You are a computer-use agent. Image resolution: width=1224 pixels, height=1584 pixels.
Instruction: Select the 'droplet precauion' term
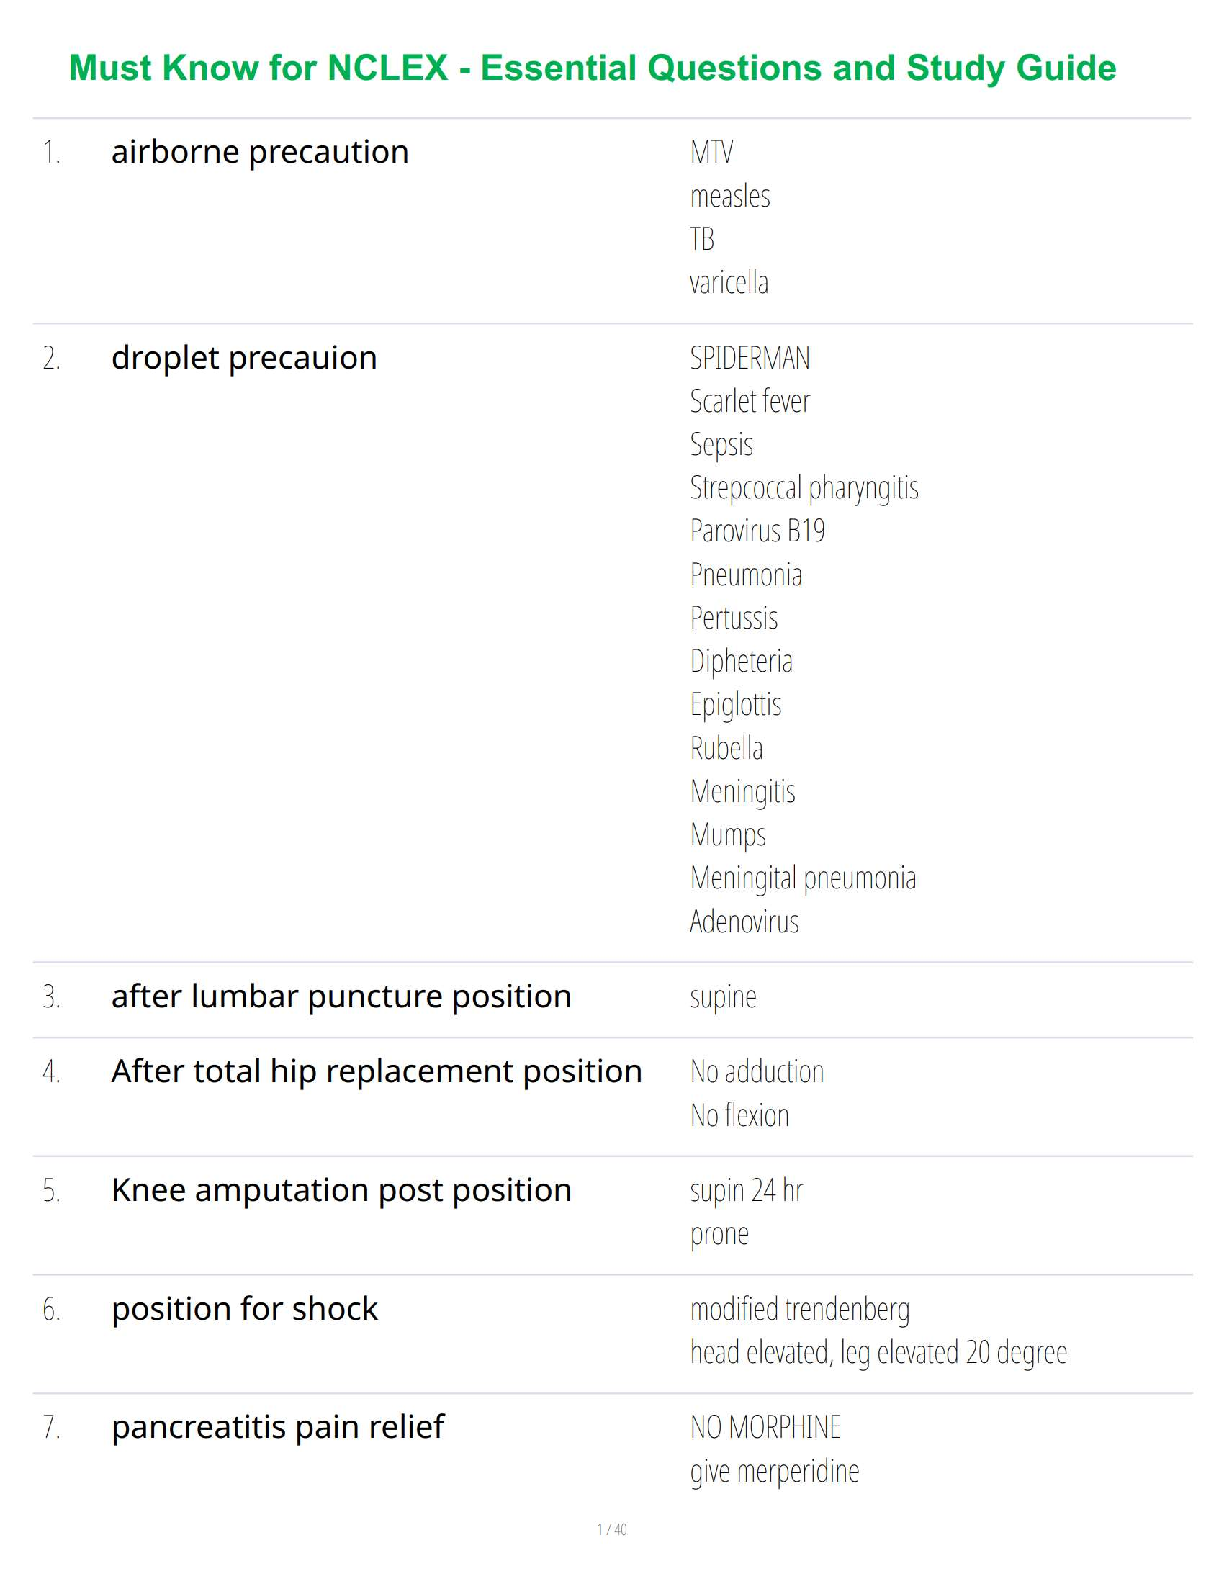(x=244, y=358)
